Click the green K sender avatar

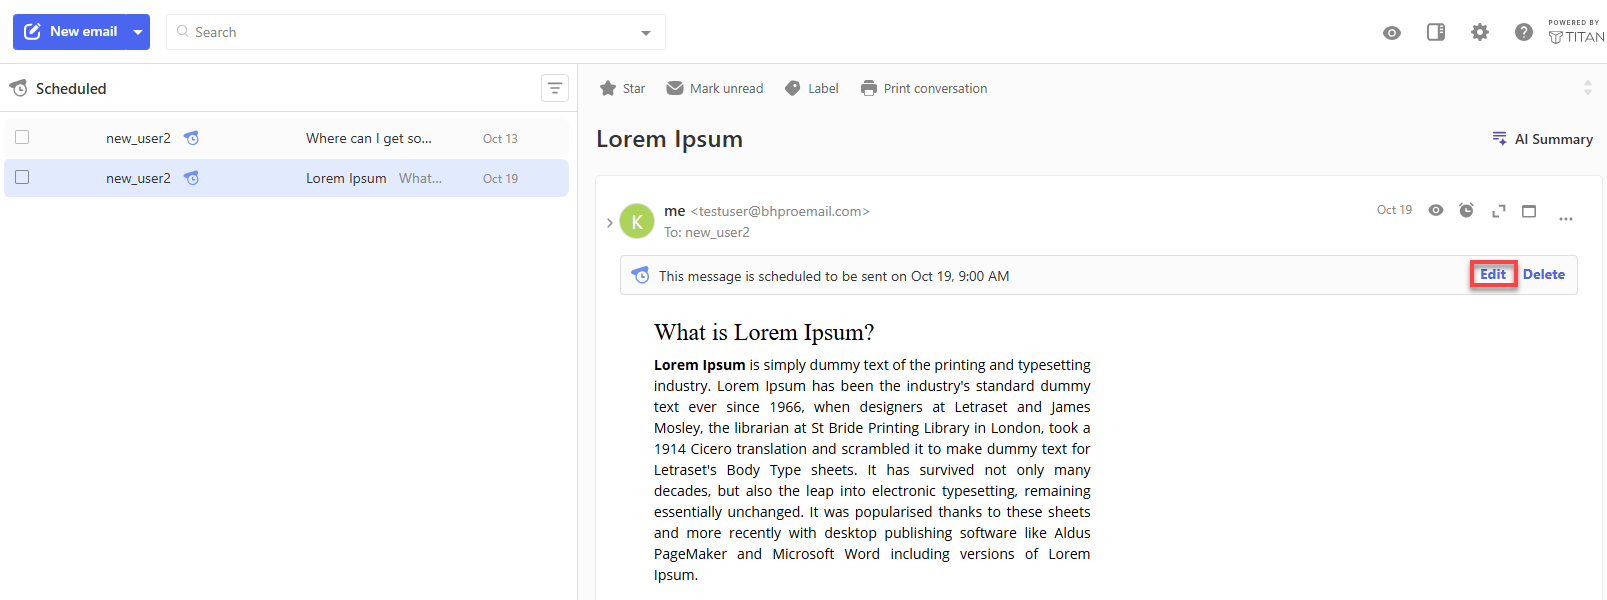(x=637, y=221)
